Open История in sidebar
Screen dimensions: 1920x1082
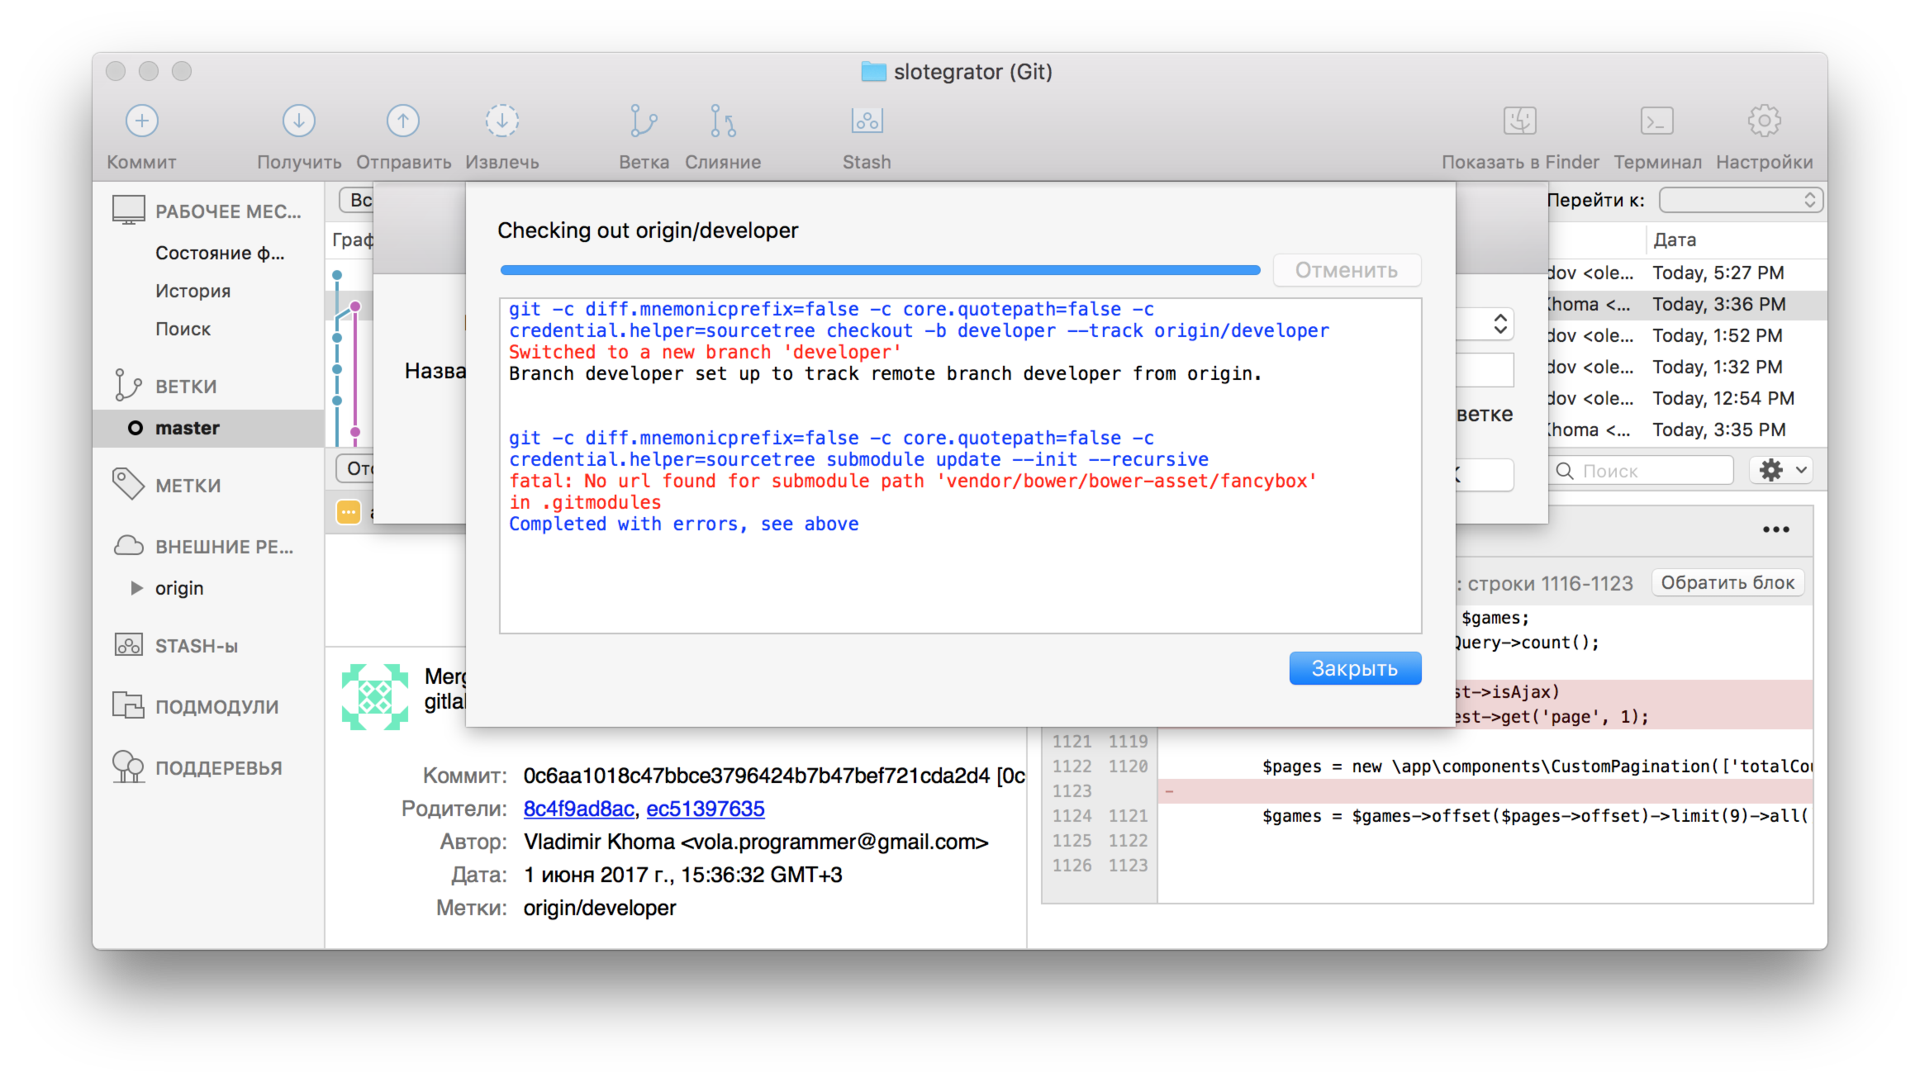pos(192,291)
